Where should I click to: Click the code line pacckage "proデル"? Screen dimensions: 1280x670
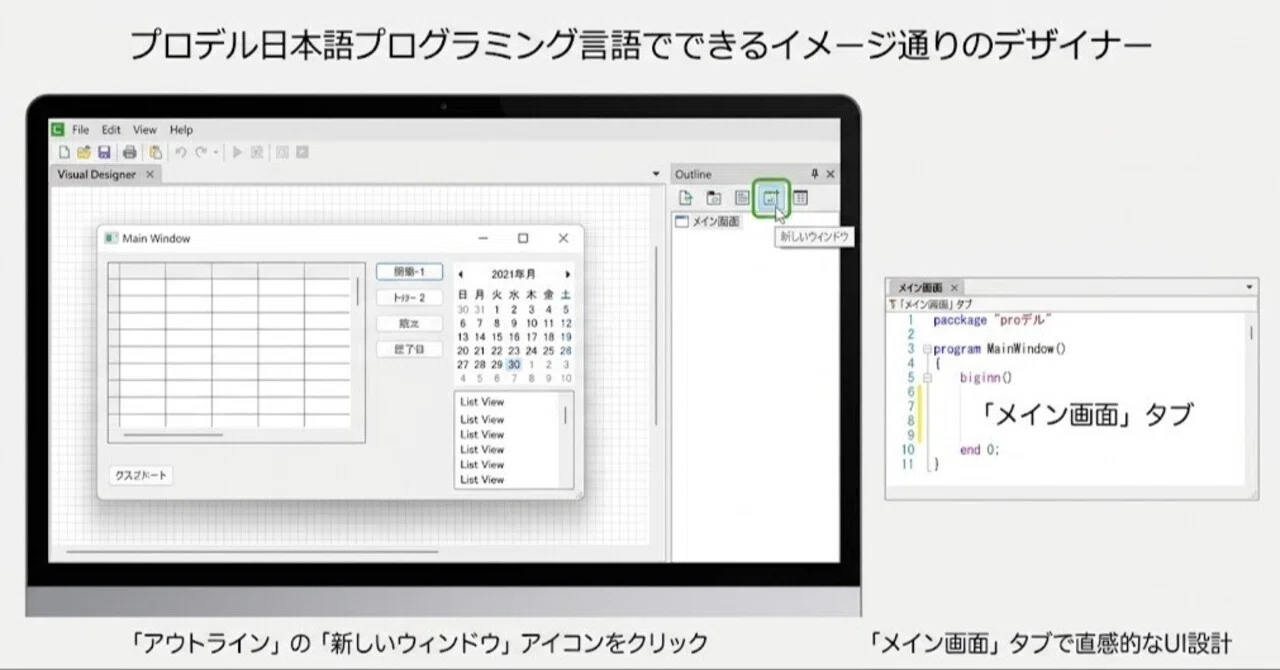pos(992,321)
